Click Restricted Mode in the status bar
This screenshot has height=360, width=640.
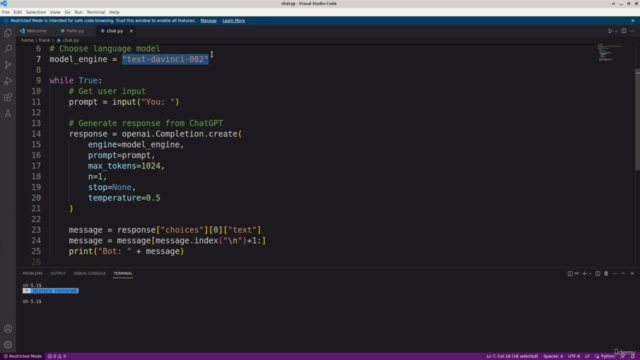(22, 356)
